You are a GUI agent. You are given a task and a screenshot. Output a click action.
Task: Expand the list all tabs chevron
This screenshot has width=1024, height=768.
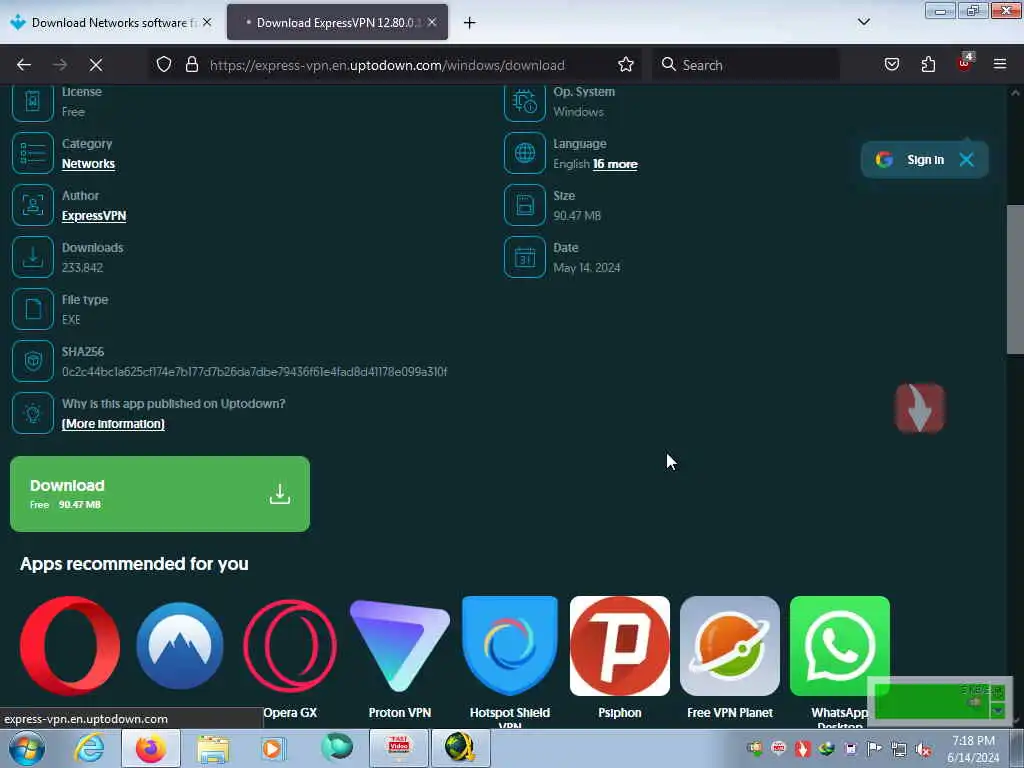click(x=863, y=22)
